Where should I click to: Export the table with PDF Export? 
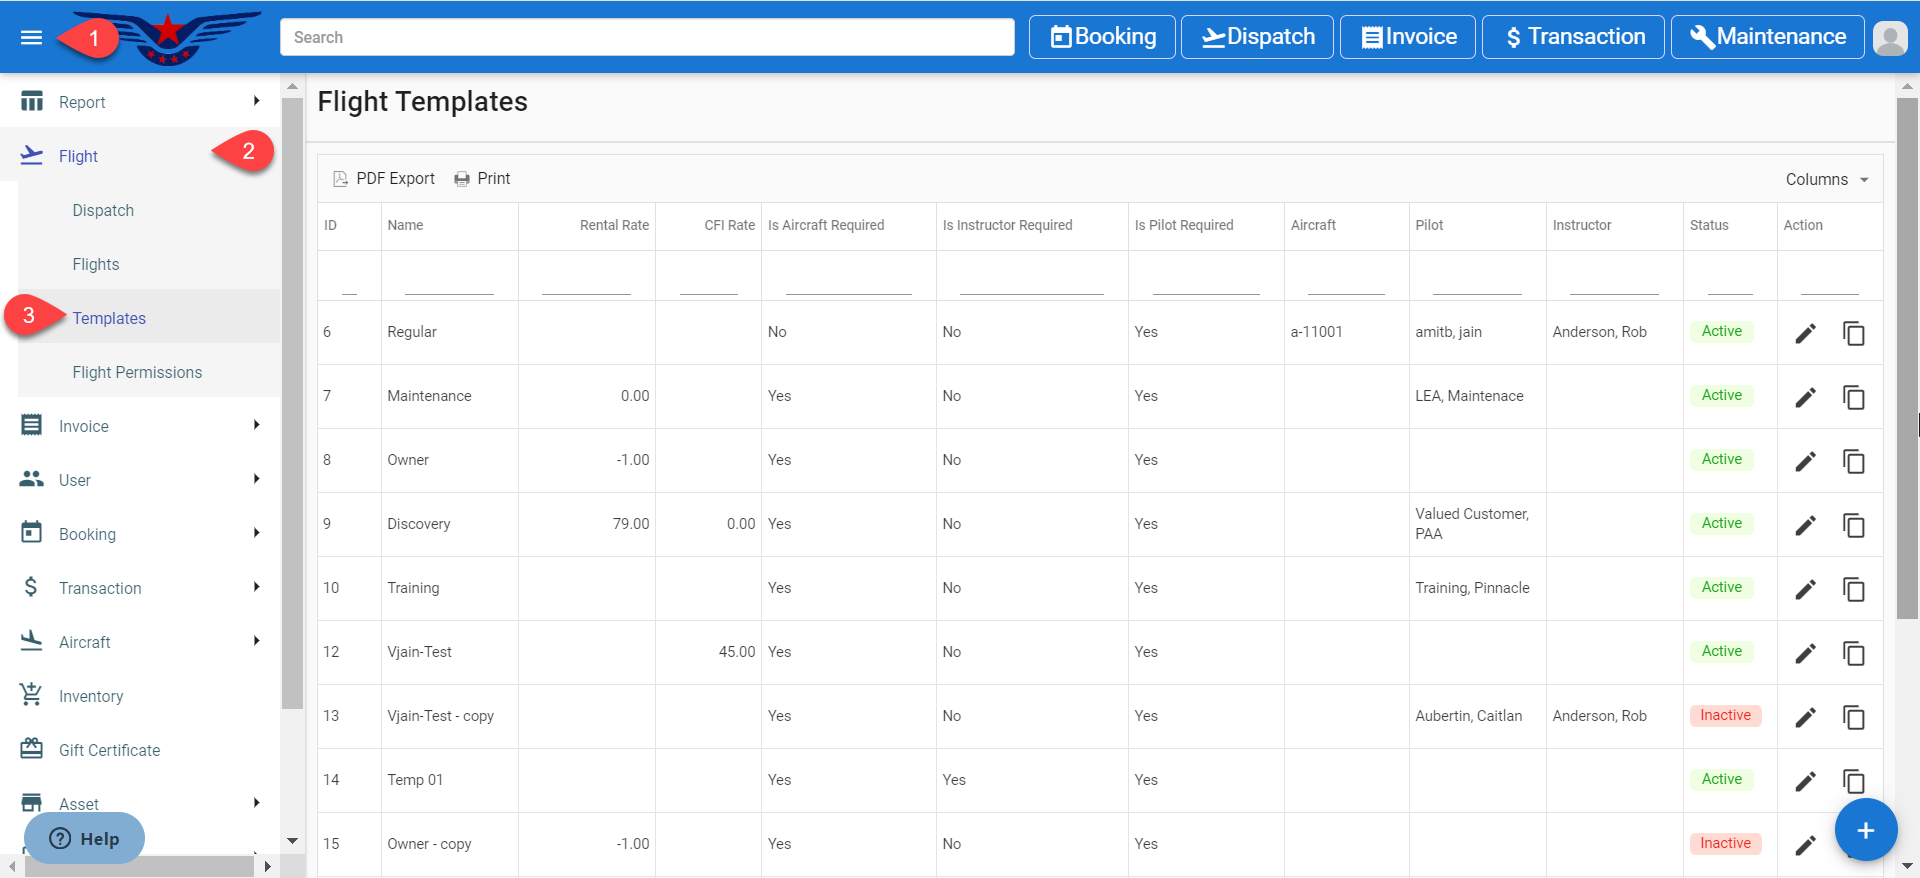click(x=384, y=179)
